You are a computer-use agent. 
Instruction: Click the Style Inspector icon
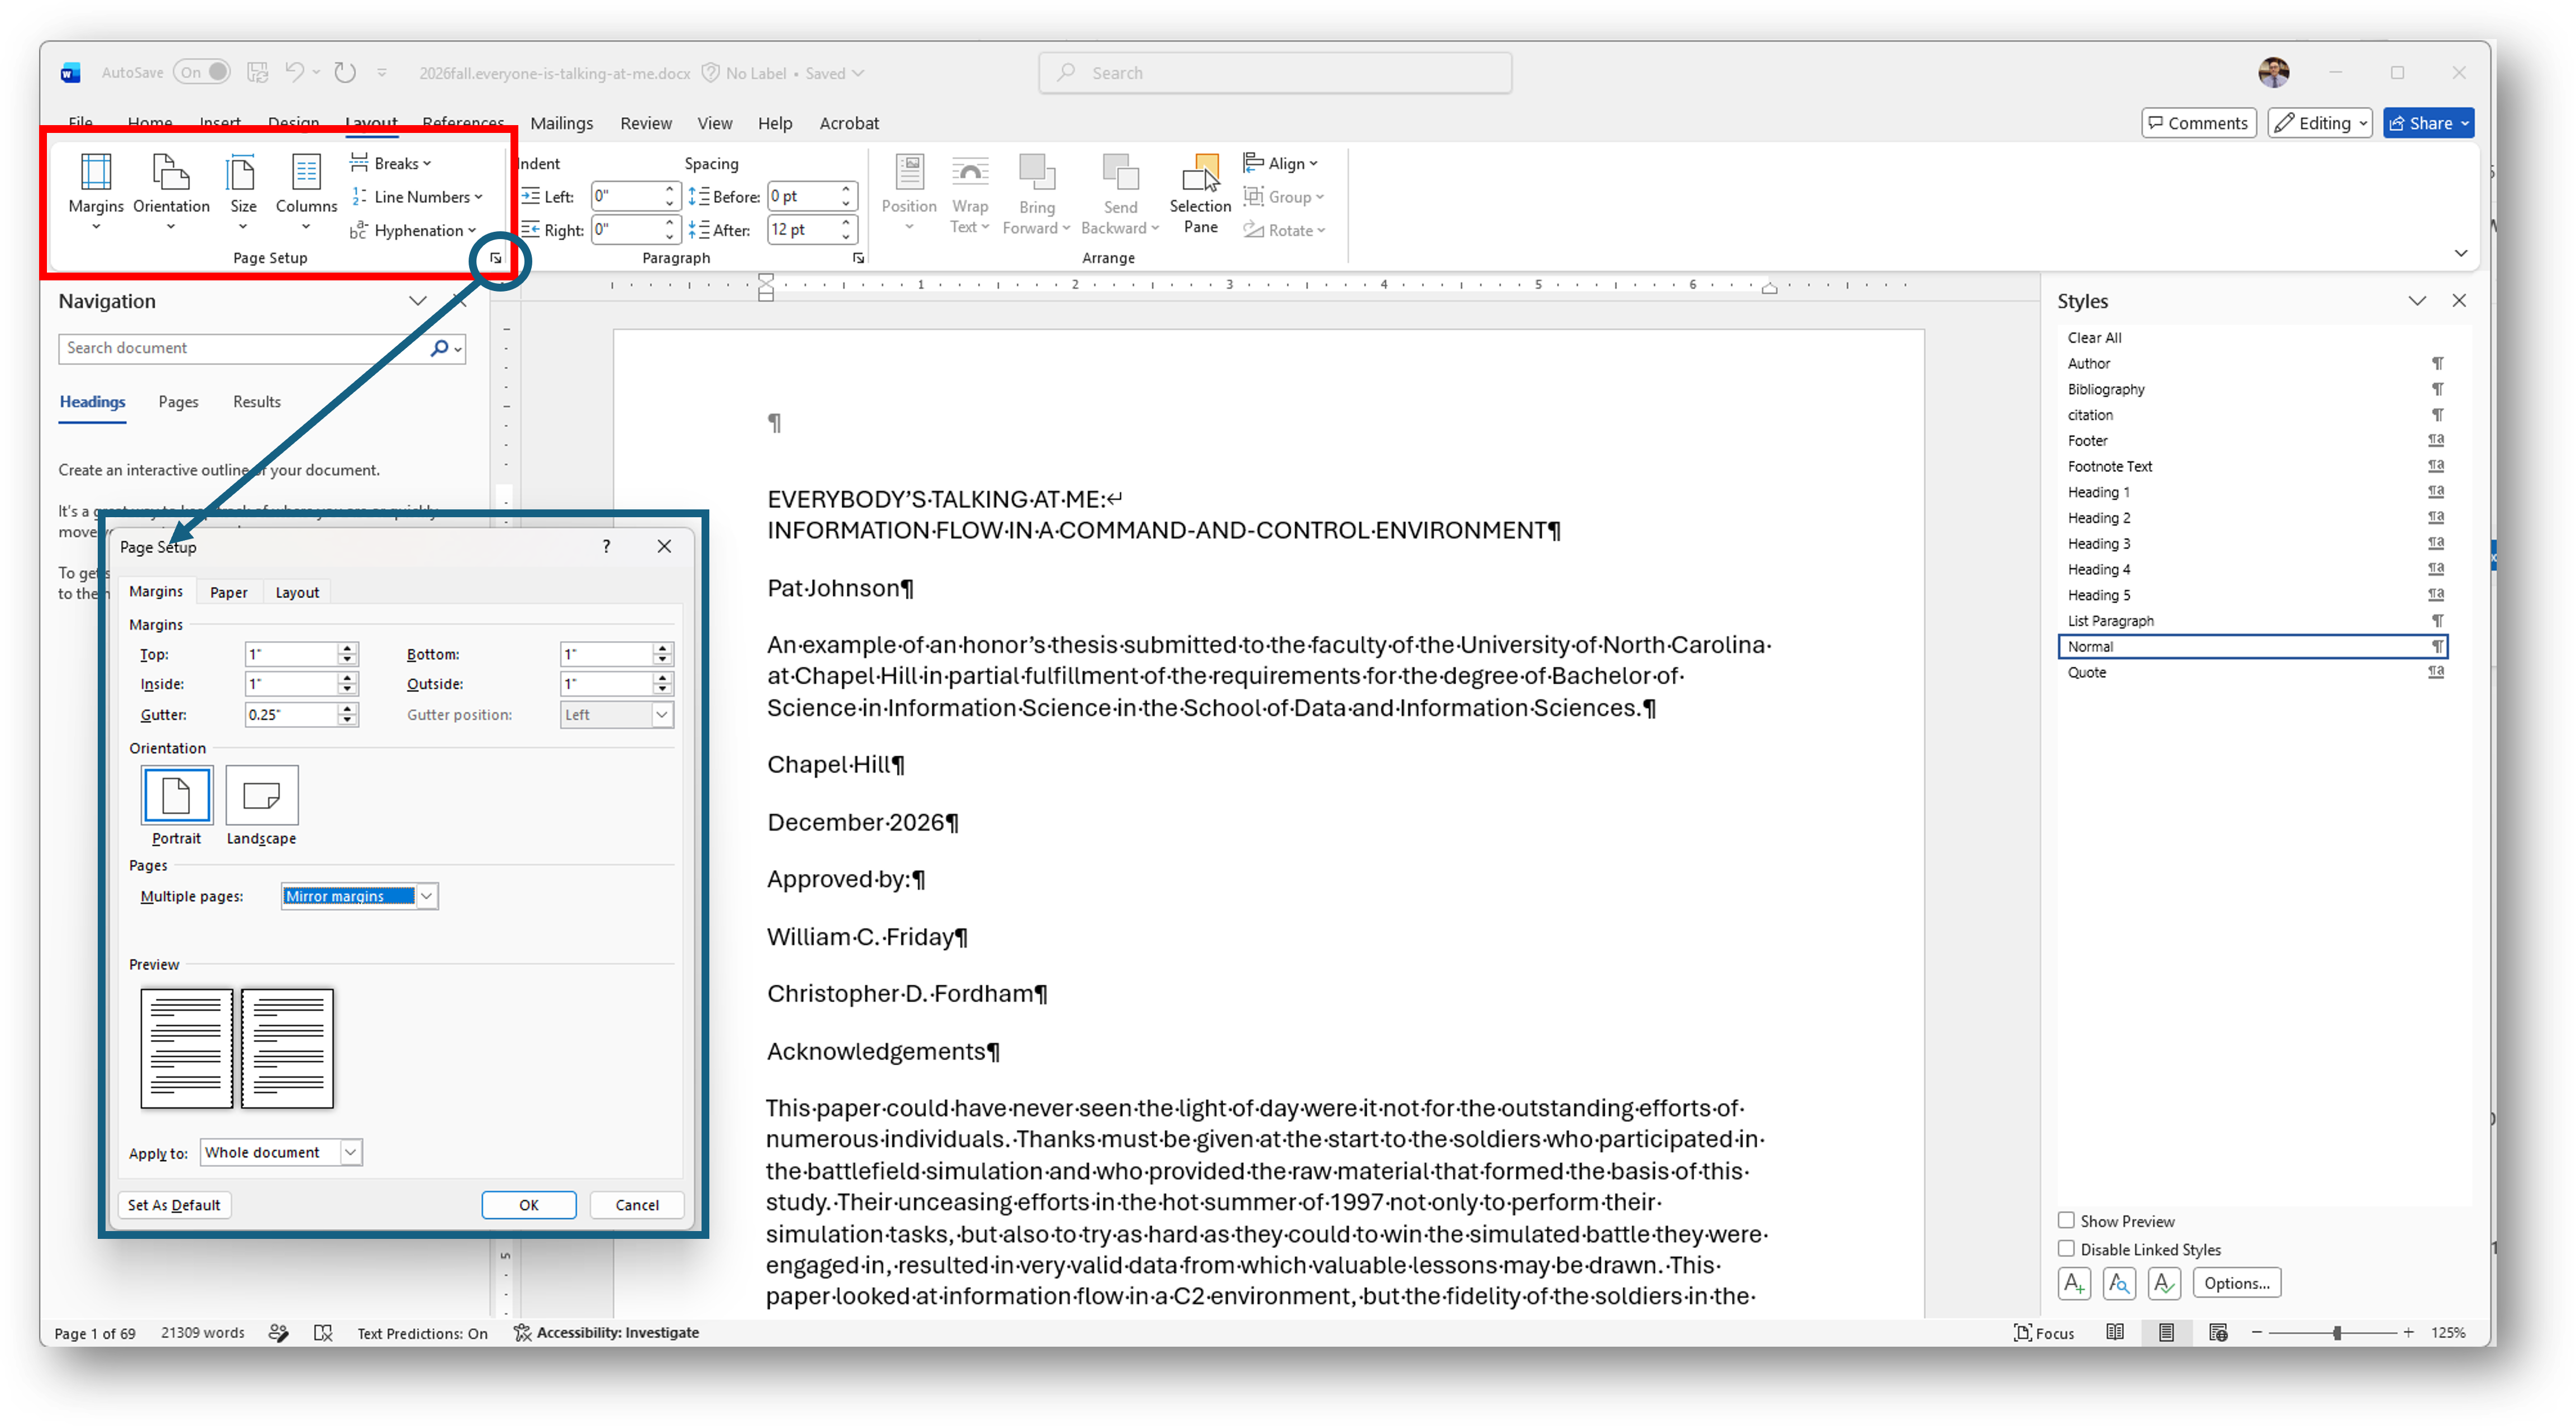pos(2119,1283)
